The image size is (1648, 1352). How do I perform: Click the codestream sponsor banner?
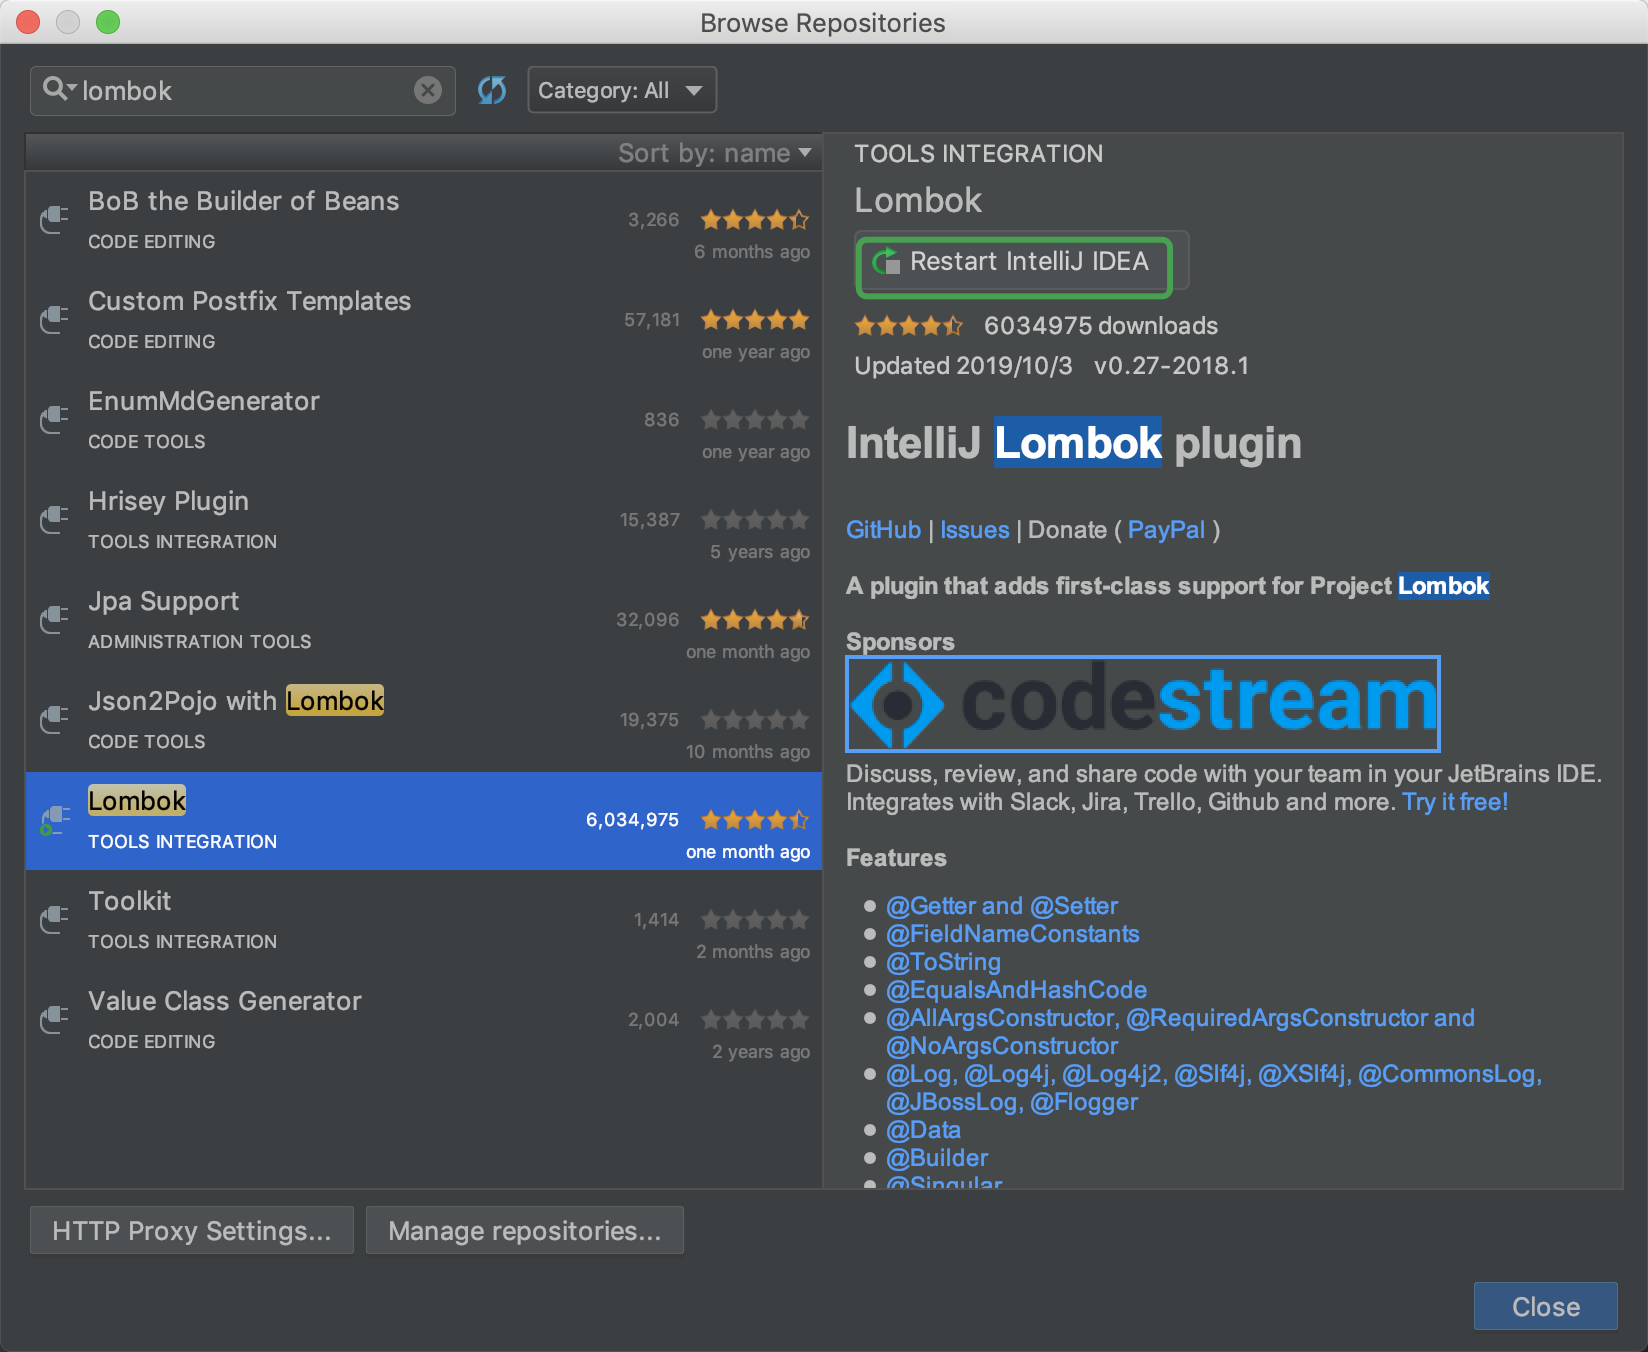1143,704
